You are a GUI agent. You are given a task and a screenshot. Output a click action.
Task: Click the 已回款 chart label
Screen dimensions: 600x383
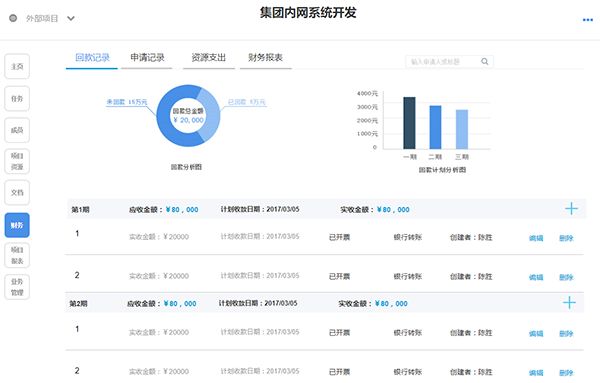pos(246,102)
